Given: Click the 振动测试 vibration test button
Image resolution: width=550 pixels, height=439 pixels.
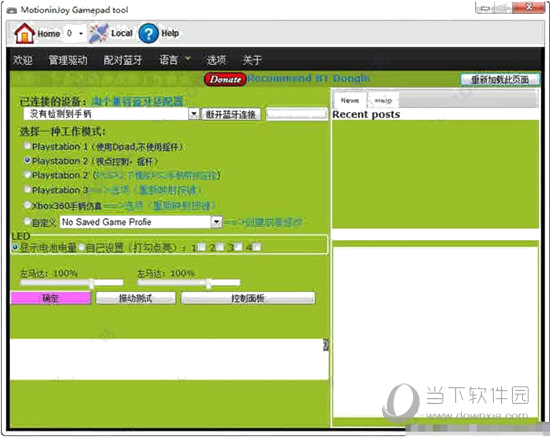Looking at the screenshot, I should click(135, 298).
